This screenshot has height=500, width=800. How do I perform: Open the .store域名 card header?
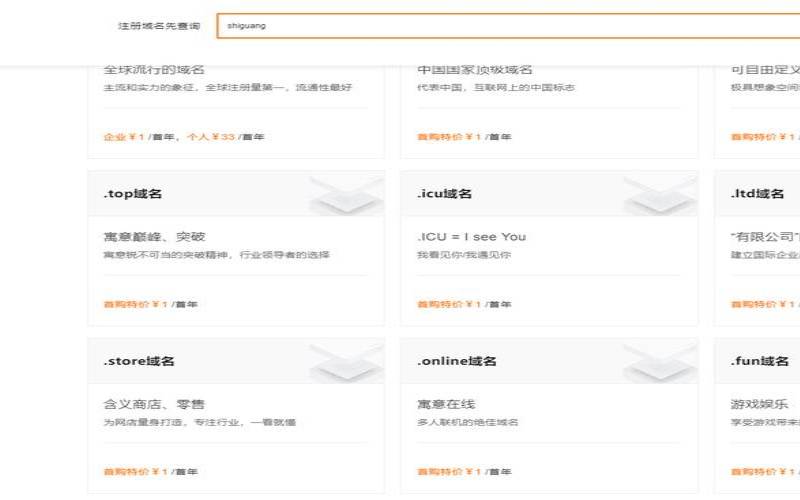(x=236, y=361)
